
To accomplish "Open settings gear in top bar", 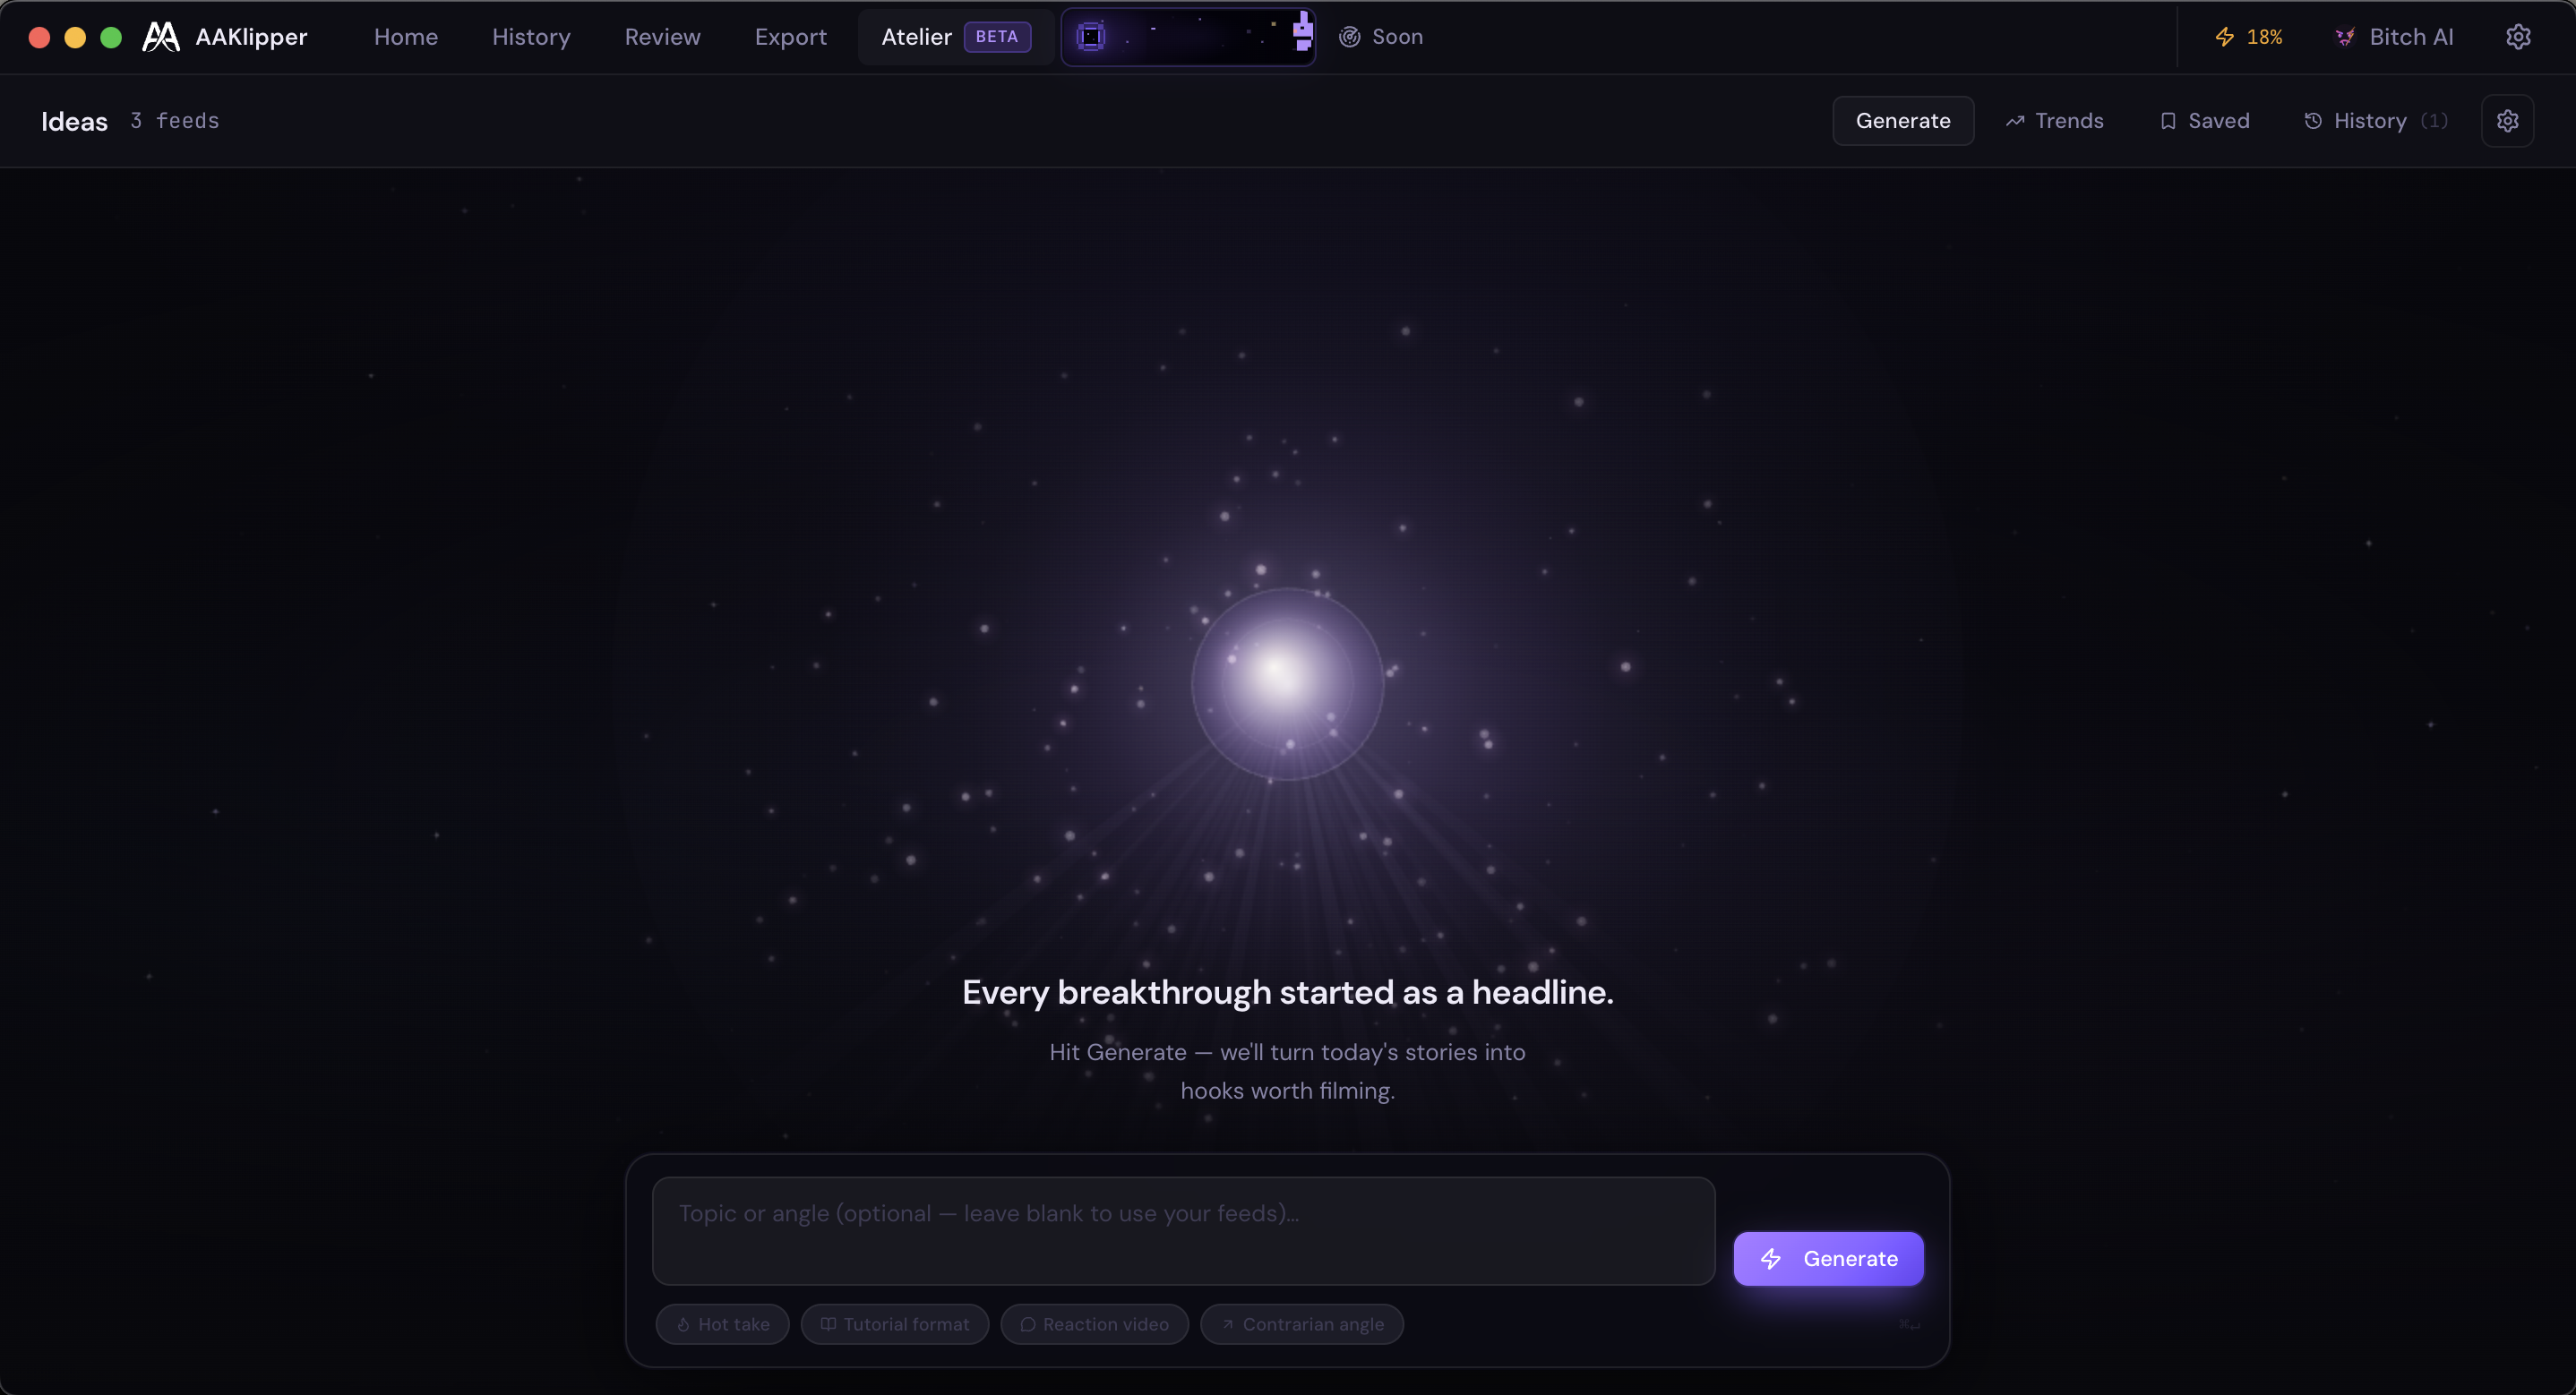I will pyautogui.click(x=2518, y=37).
